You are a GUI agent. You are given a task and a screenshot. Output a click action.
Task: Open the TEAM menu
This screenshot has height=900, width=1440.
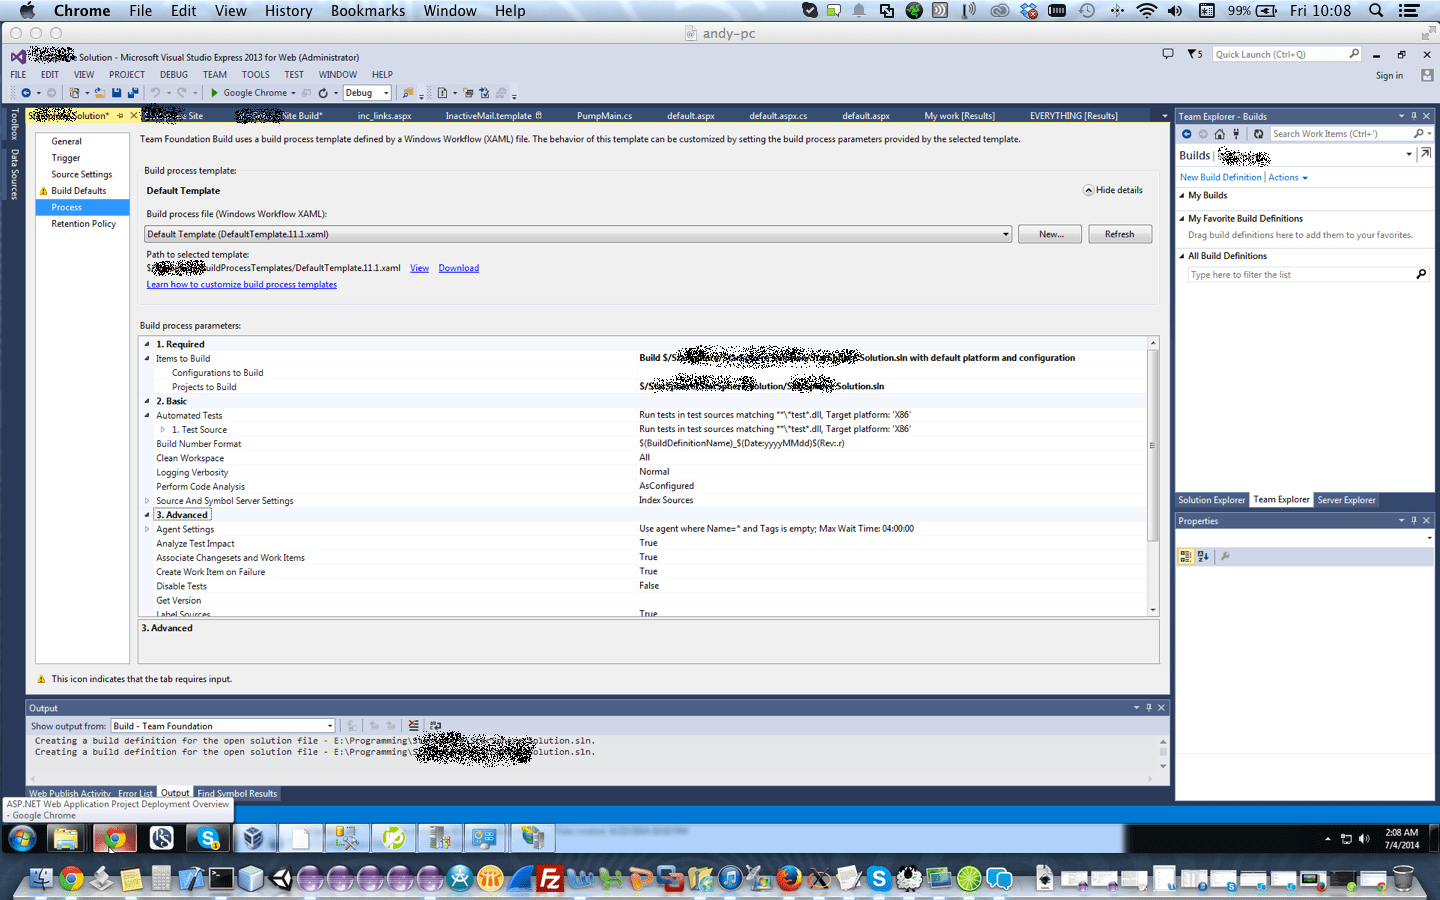[x=215, y=74]
